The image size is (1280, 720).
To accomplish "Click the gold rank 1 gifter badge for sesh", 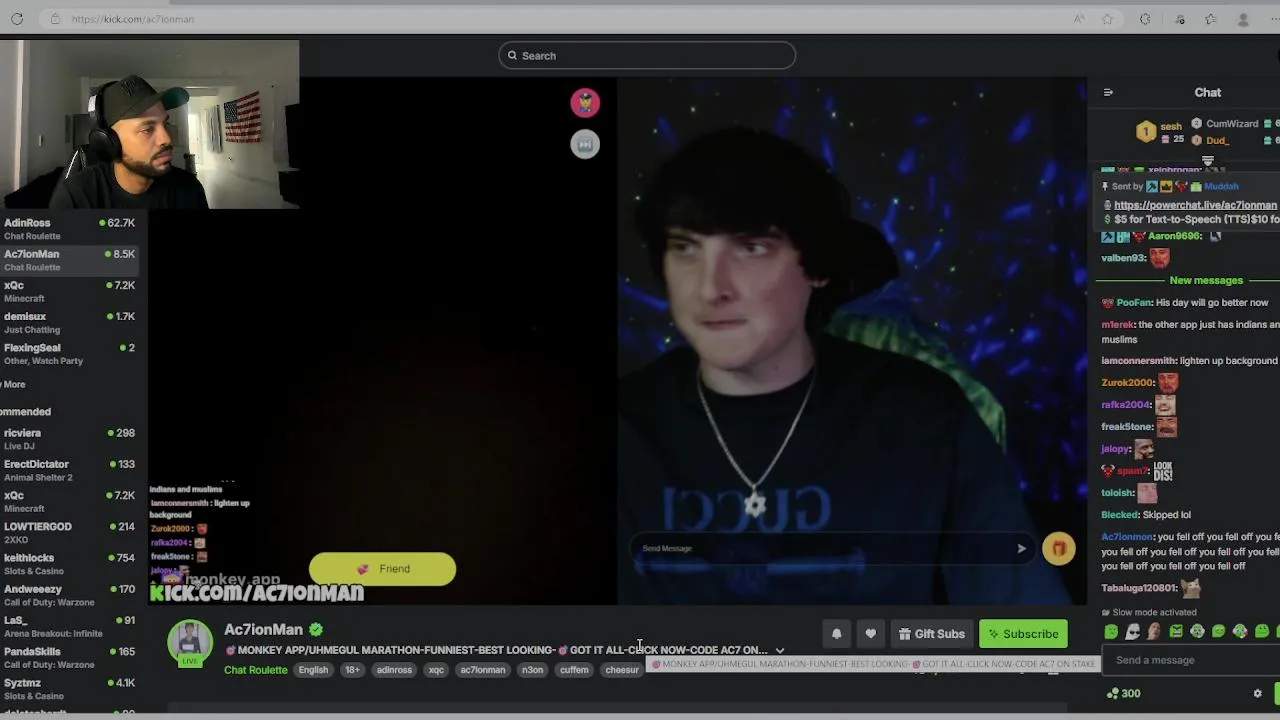I will (x=1145, y=131).
